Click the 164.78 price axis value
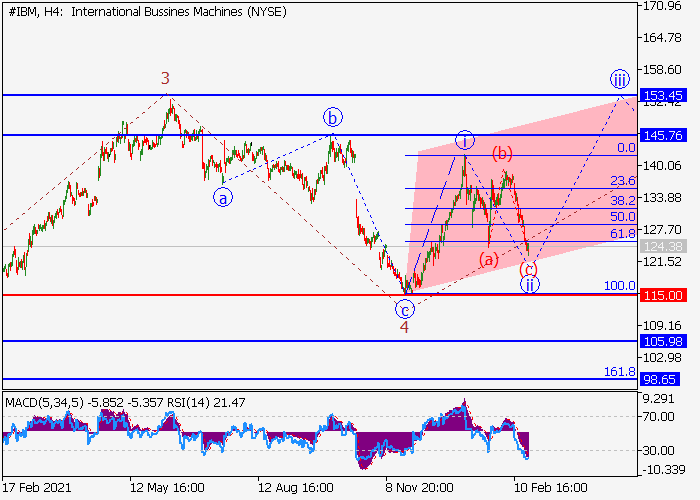This screenshot has height=500, width=700. [662, 38]
